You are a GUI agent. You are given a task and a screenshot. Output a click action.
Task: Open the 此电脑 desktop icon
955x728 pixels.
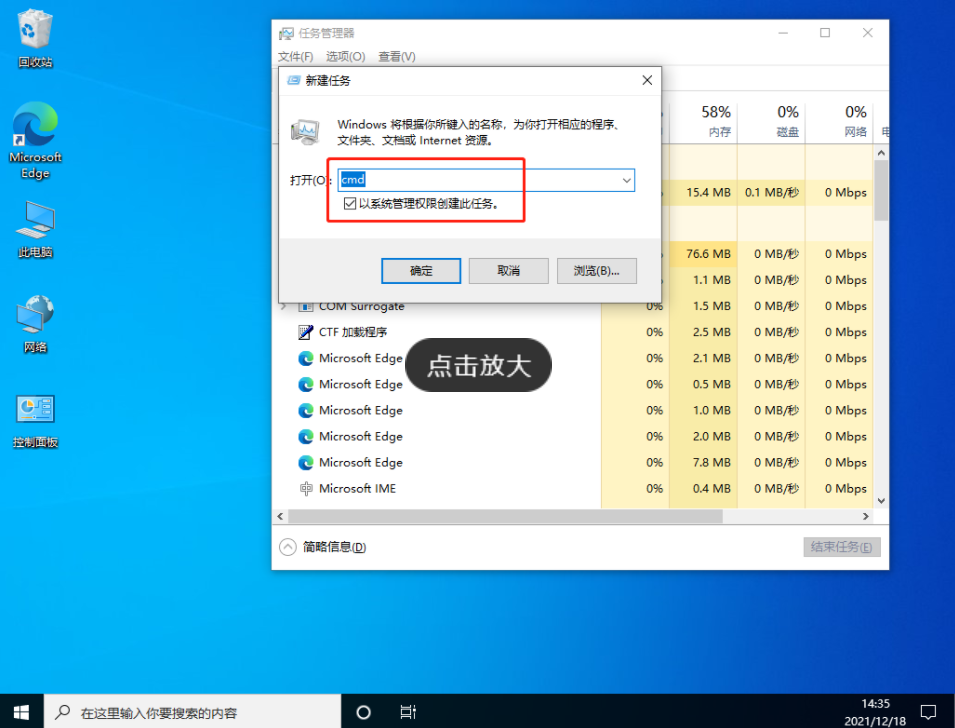coord(35,227)
